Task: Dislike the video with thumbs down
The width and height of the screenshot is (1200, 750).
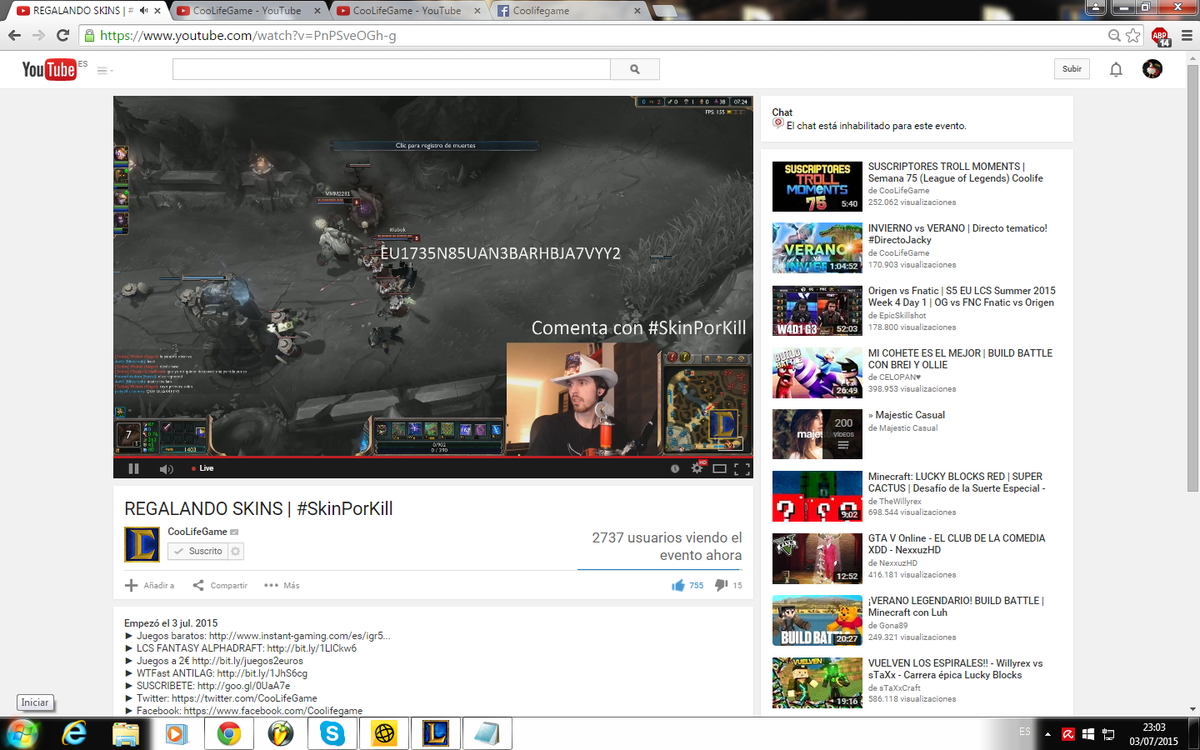Action: (x=728, y=585)
